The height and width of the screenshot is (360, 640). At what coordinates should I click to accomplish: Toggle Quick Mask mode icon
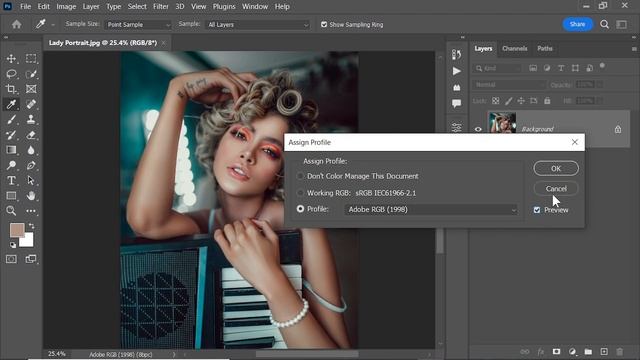[11, 259]
